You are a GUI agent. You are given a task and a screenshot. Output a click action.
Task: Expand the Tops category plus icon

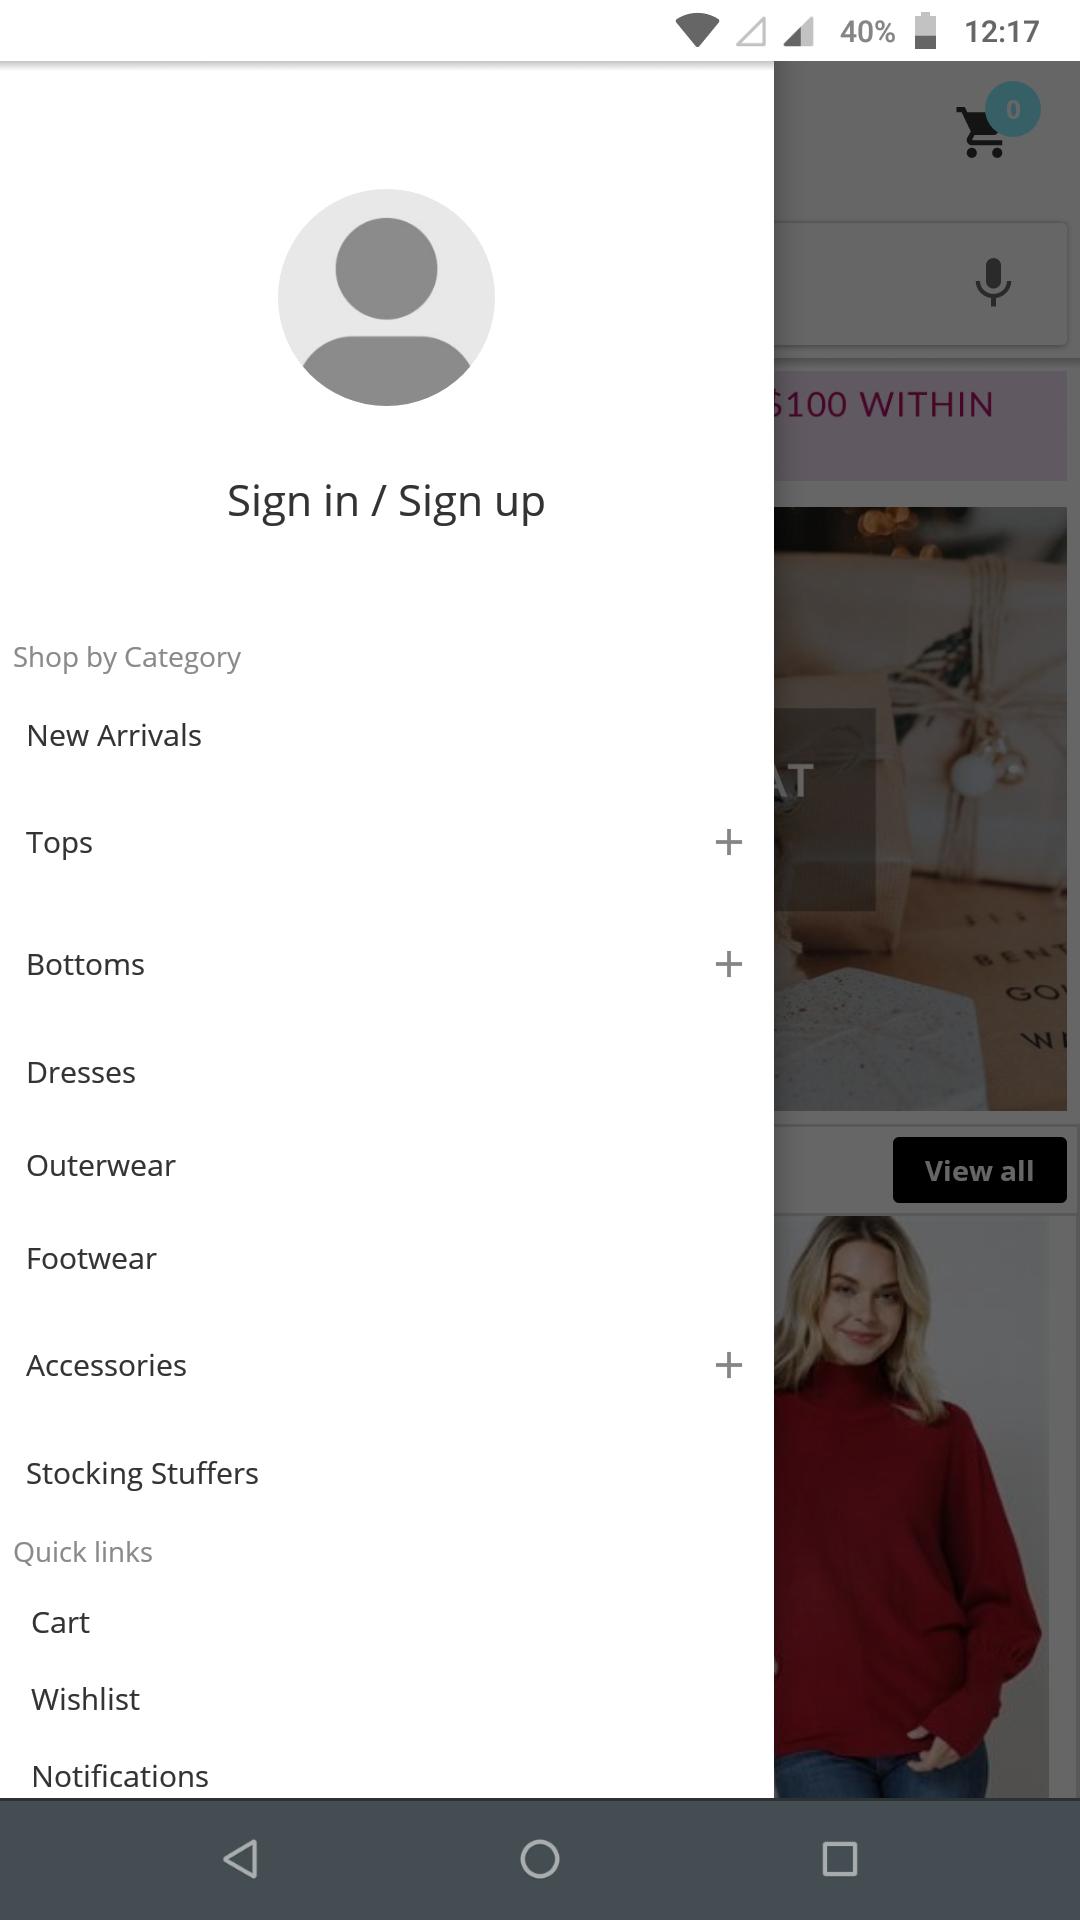coord(729,842)
